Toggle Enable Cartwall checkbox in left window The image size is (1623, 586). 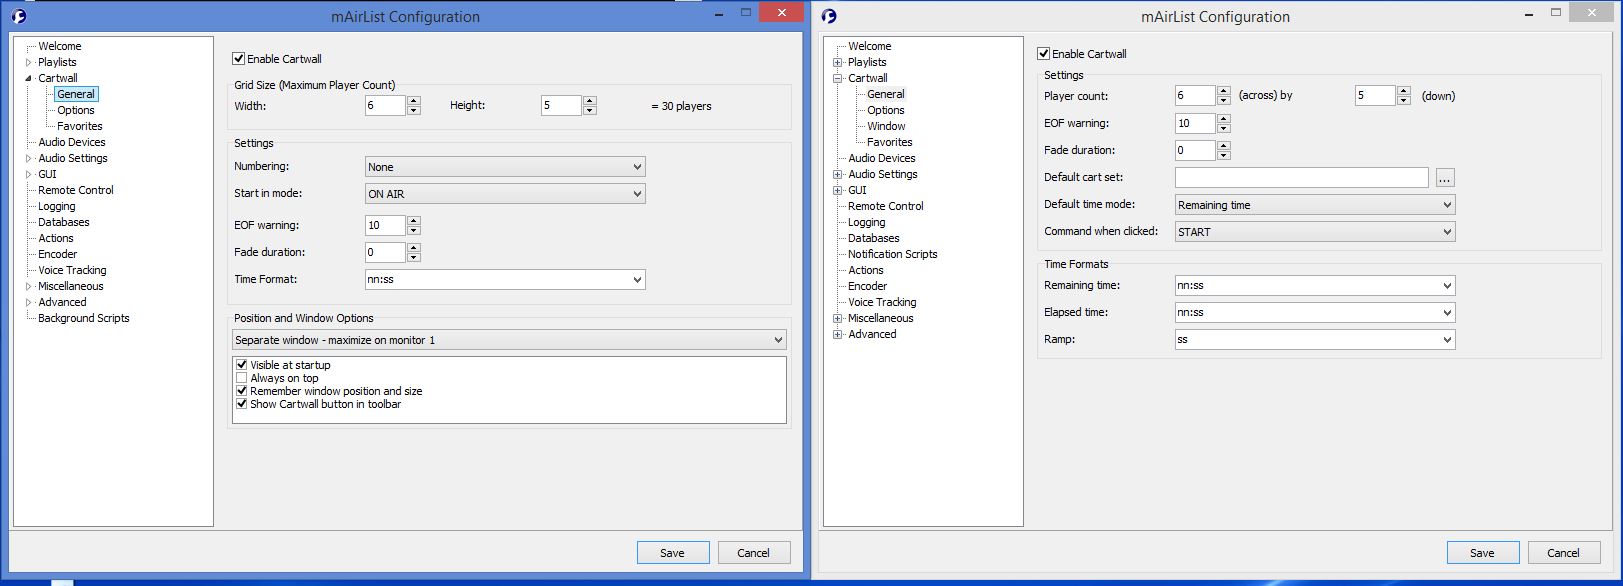point(238,59)
